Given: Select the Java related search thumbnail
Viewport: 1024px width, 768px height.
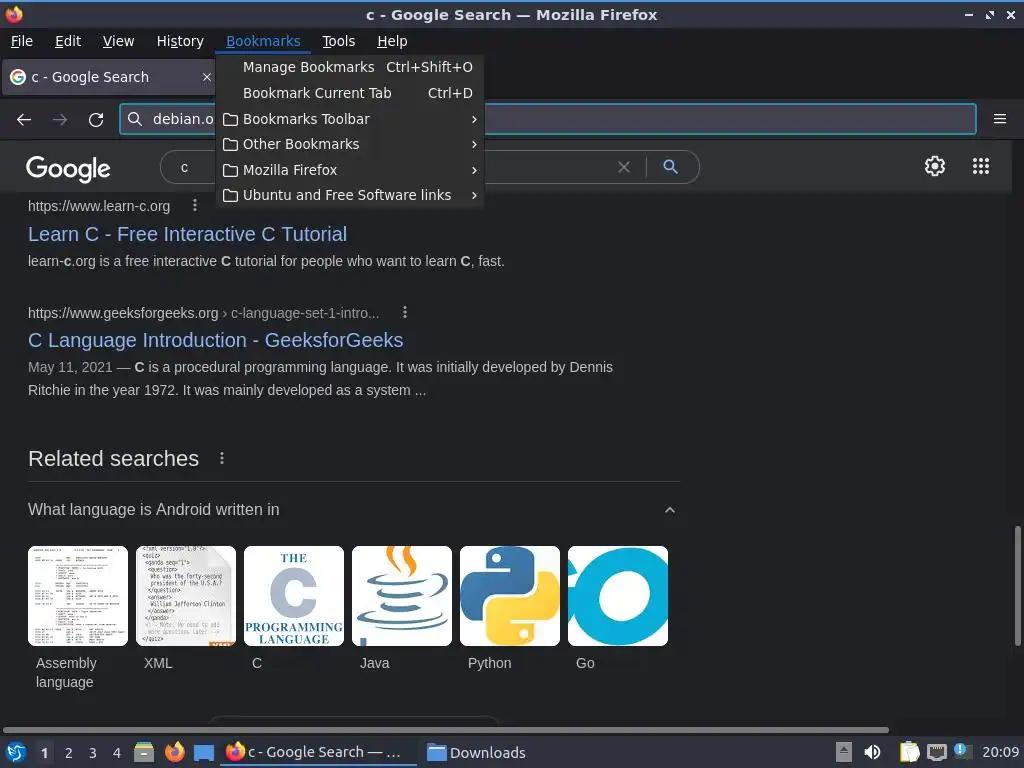Looking at the screenshot, I should pyautogui.click(x=402, y=596).
